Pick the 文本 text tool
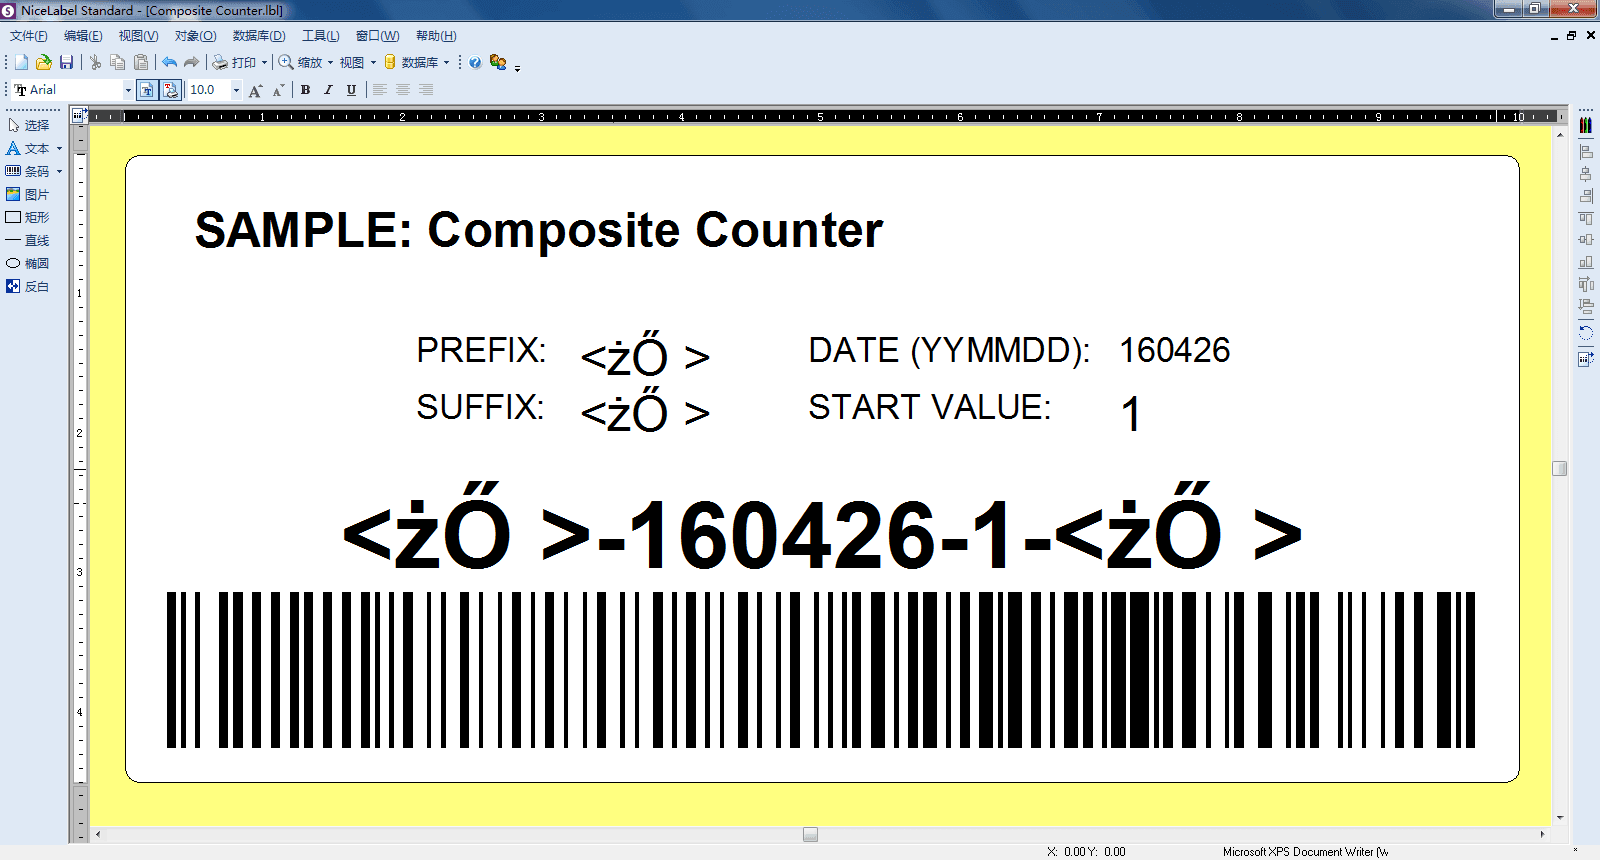 28,148
